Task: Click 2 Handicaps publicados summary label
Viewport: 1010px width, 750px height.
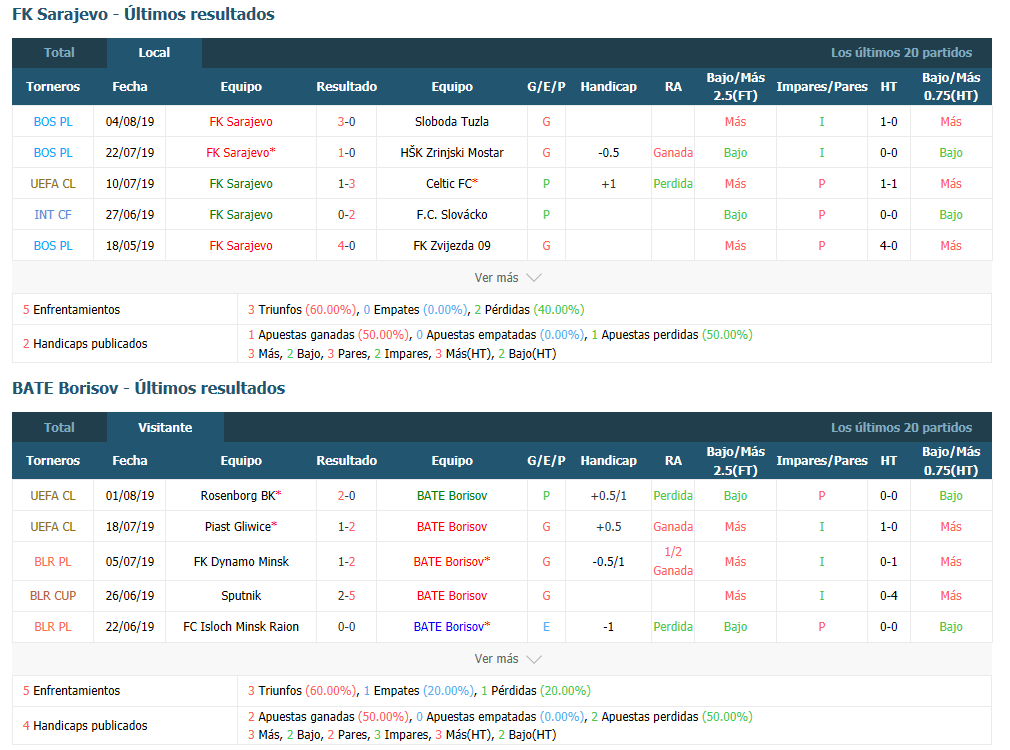Action: coord(85,343)
